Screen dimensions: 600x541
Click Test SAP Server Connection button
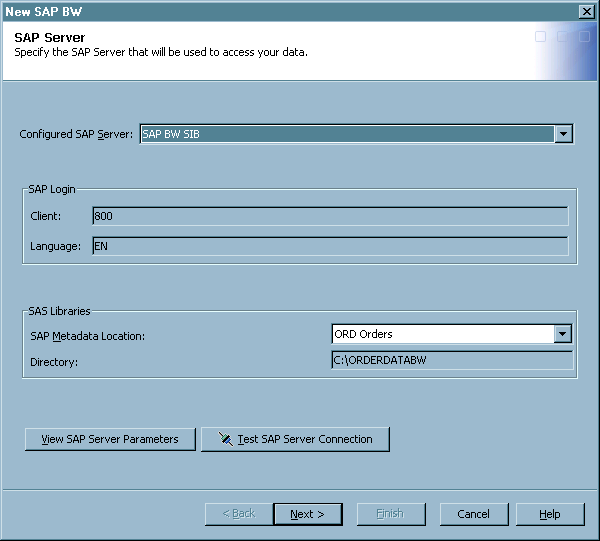(x=295, y=439)
